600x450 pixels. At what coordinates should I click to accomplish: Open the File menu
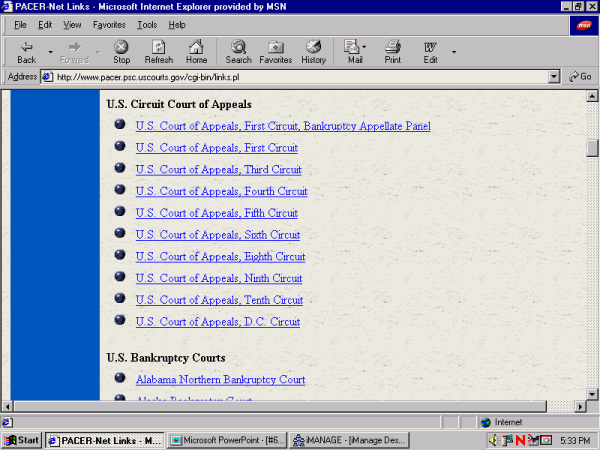tap(20, 24)
